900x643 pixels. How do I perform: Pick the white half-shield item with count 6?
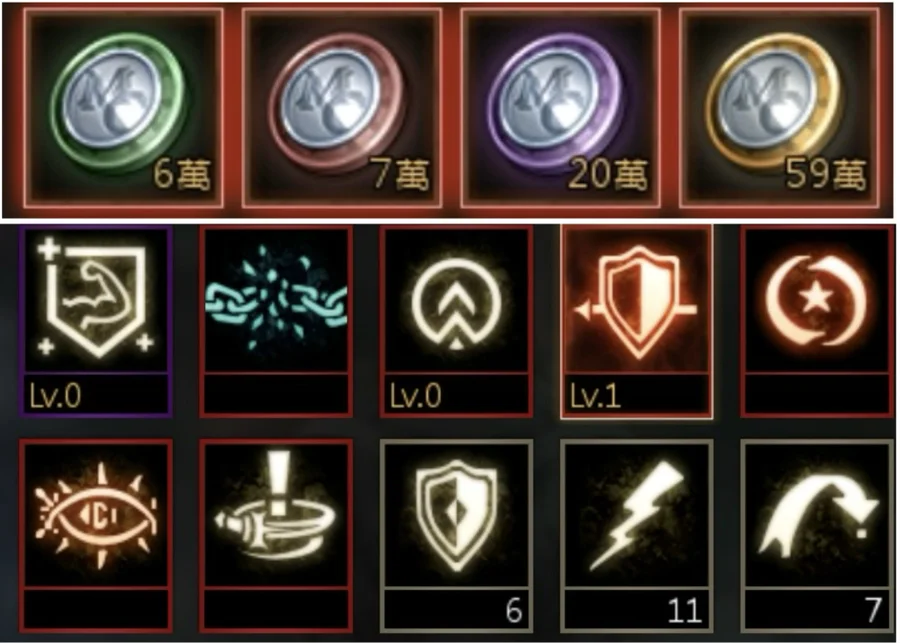[456, 535]
